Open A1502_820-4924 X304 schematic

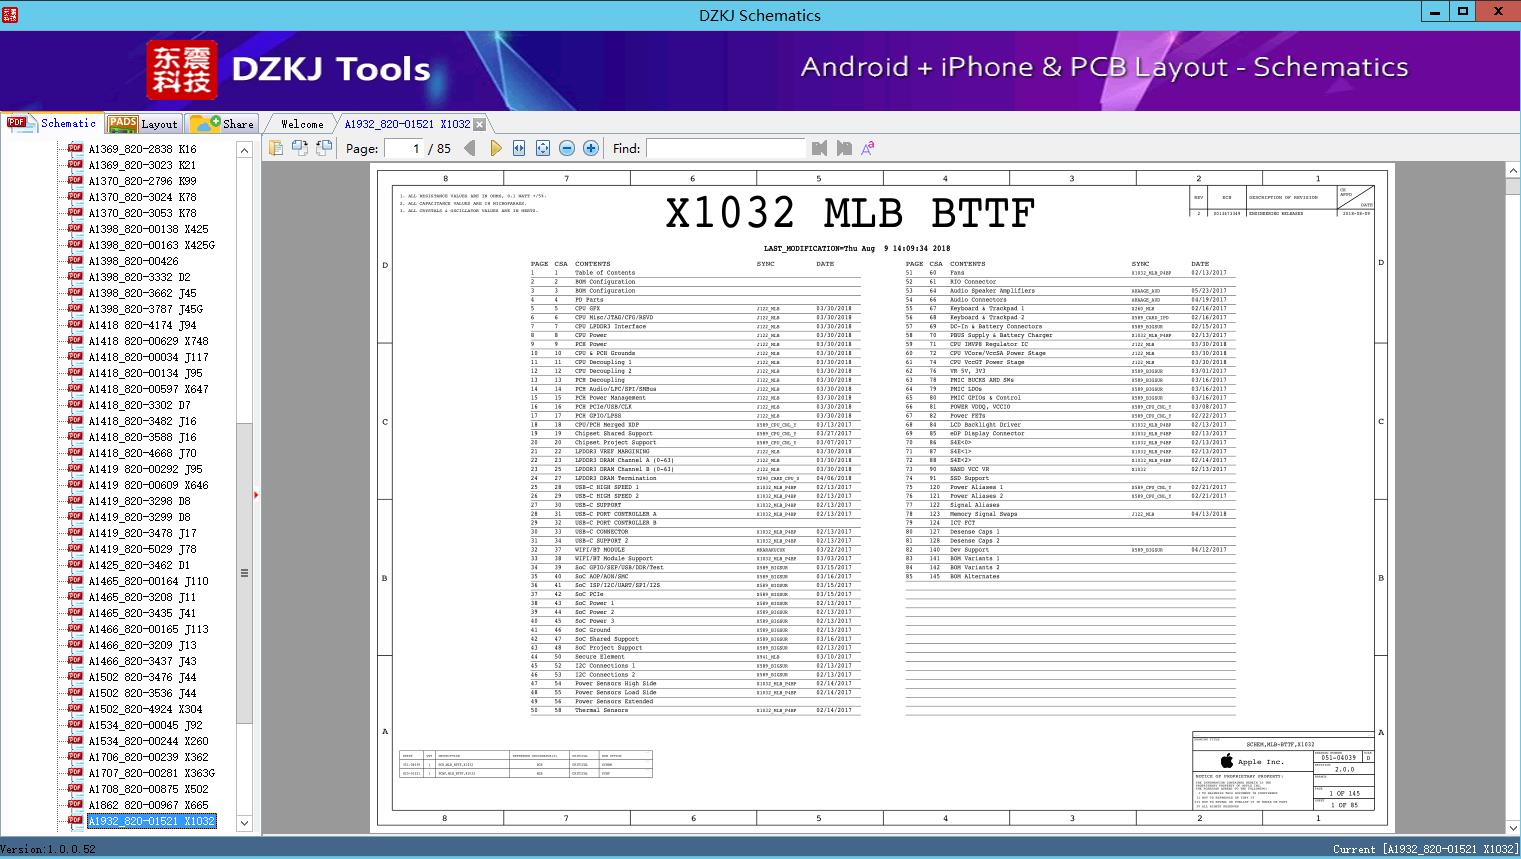tap(145, 709)
